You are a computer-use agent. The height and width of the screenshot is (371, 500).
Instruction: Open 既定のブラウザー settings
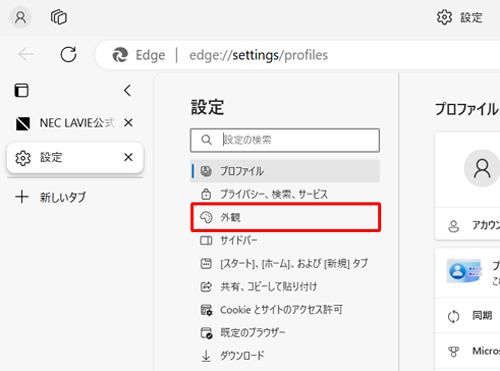[285, 333]
